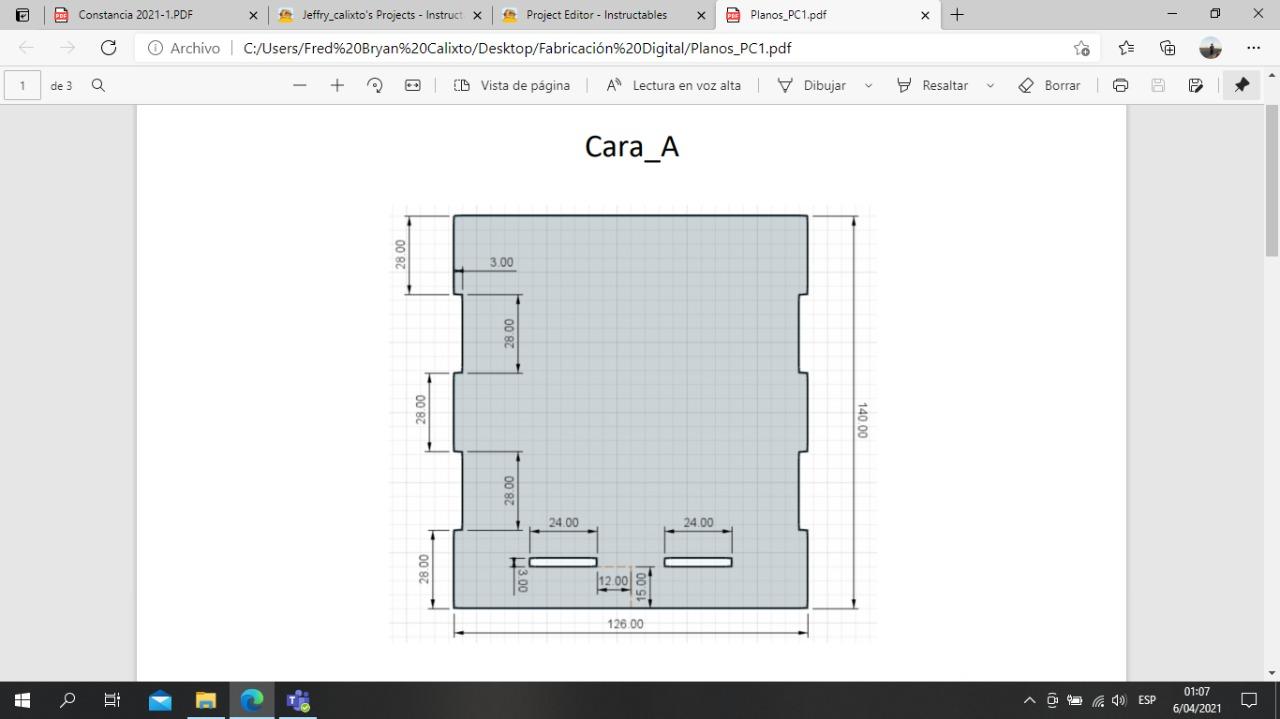
Task: Open Edge settings and more menu
Action: click(x=1253, y=48)
